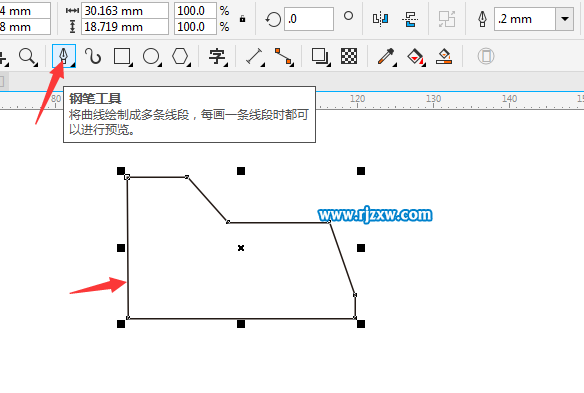Select the Ellipse tool
Viewport: 584px width, 393px height.
point(151,57)
